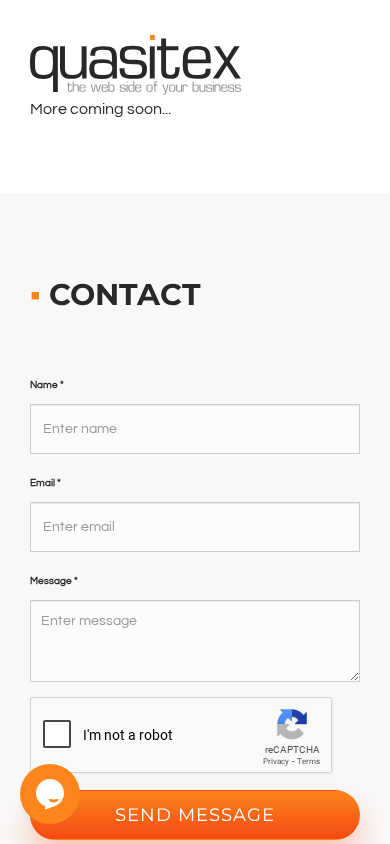Focus the Enter name input field
390x844 pixels.
(x=195, y=429)
